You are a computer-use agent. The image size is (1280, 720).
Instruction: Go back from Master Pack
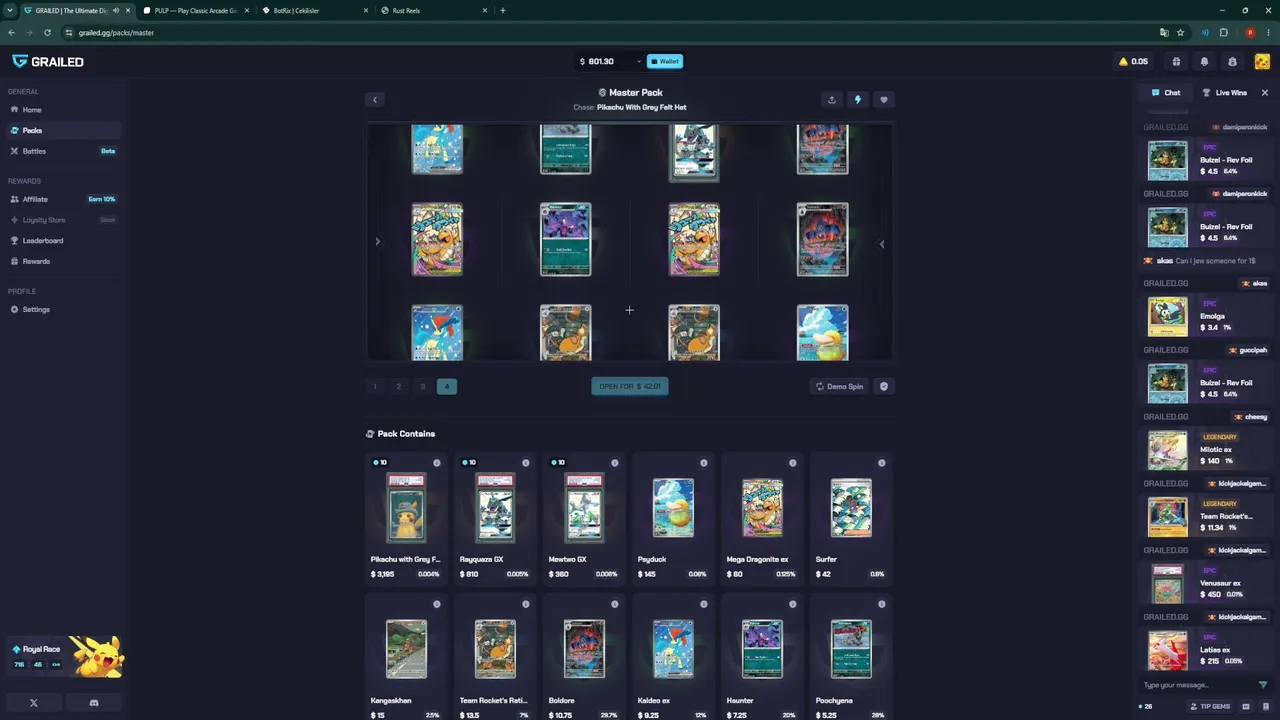(x=375, y=99)
